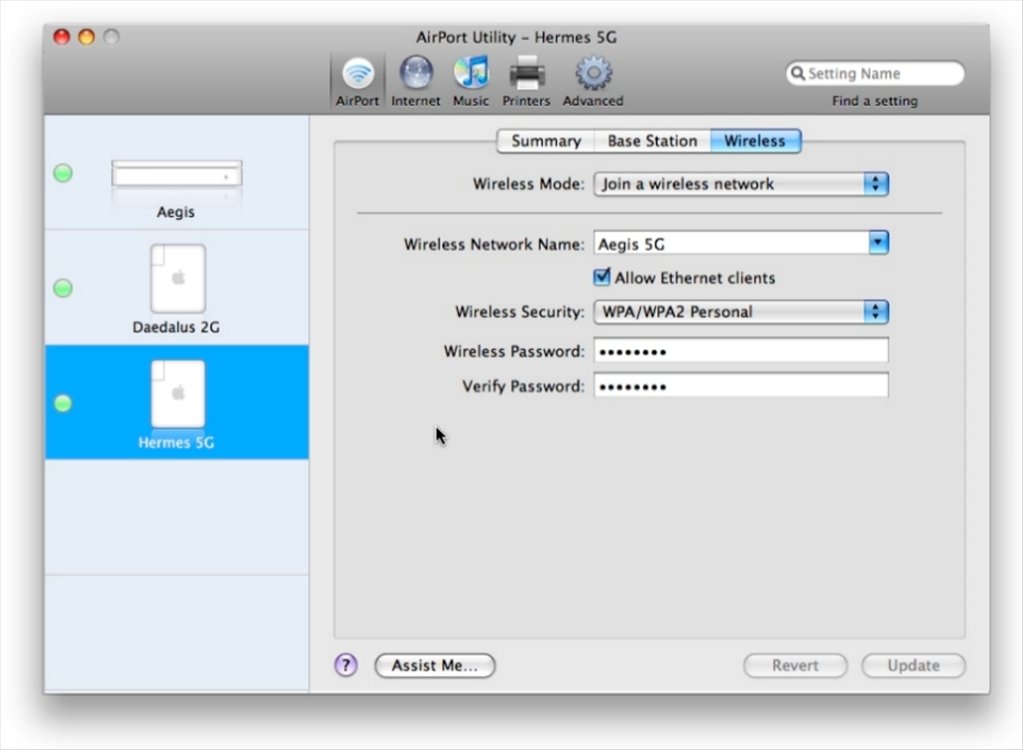Click the Daedalus 2G device label

[x=176, y=327]
